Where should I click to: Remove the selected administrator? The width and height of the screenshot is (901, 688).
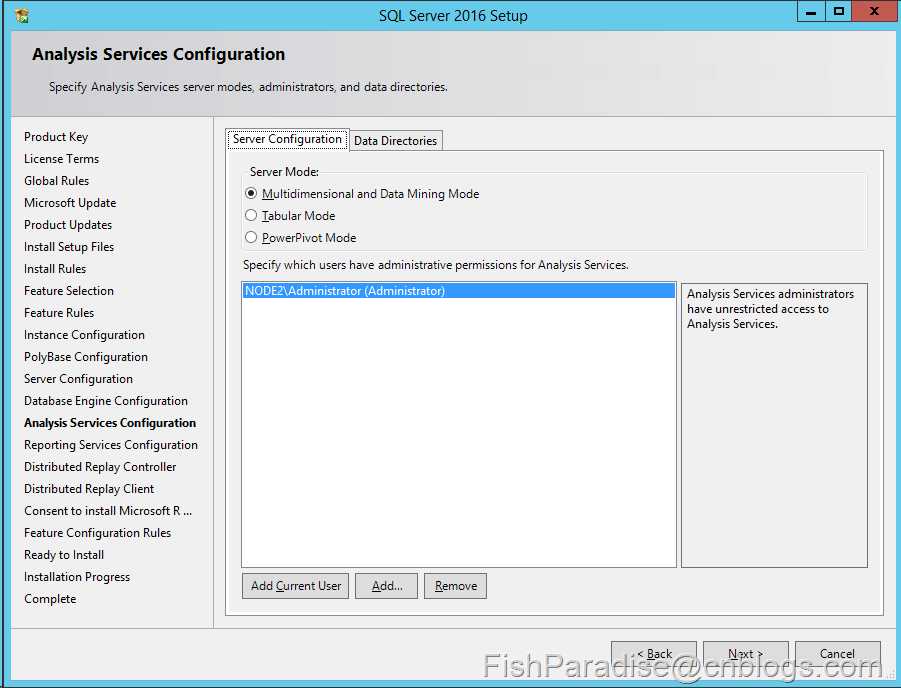pyautogui.click(x=455, y=586)
